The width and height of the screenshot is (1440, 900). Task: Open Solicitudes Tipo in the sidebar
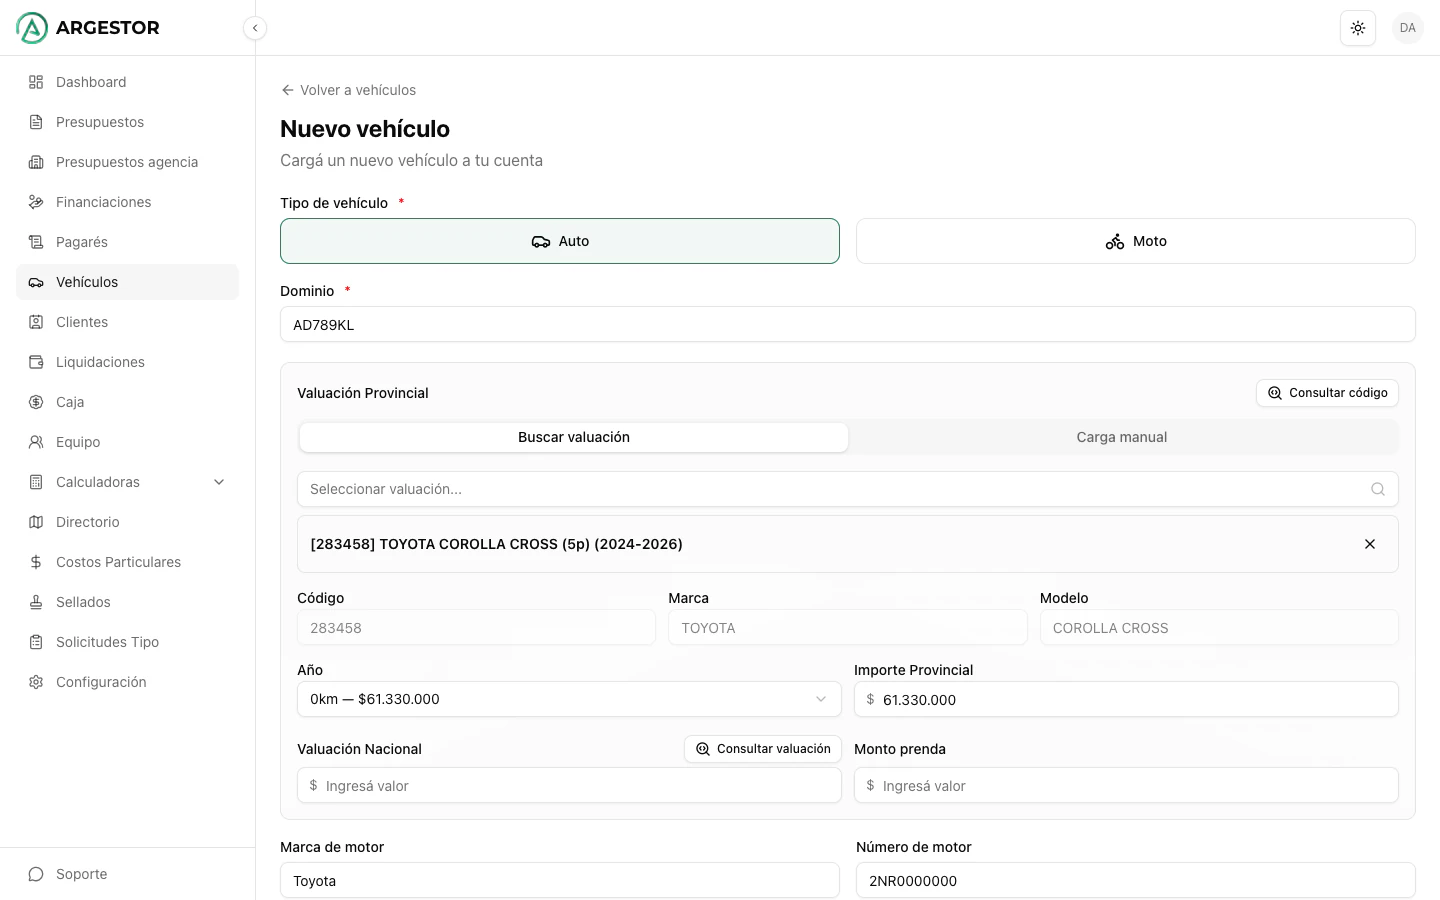127,642
